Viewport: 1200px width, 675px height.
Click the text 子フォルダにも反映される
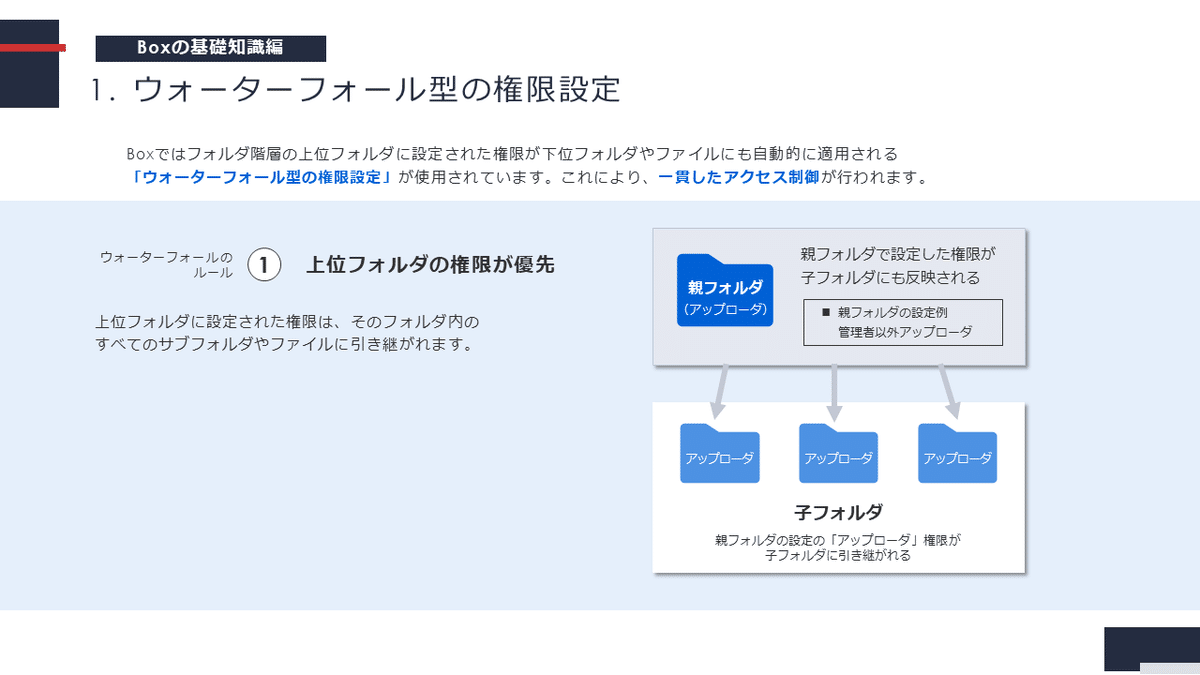point(890,277)
